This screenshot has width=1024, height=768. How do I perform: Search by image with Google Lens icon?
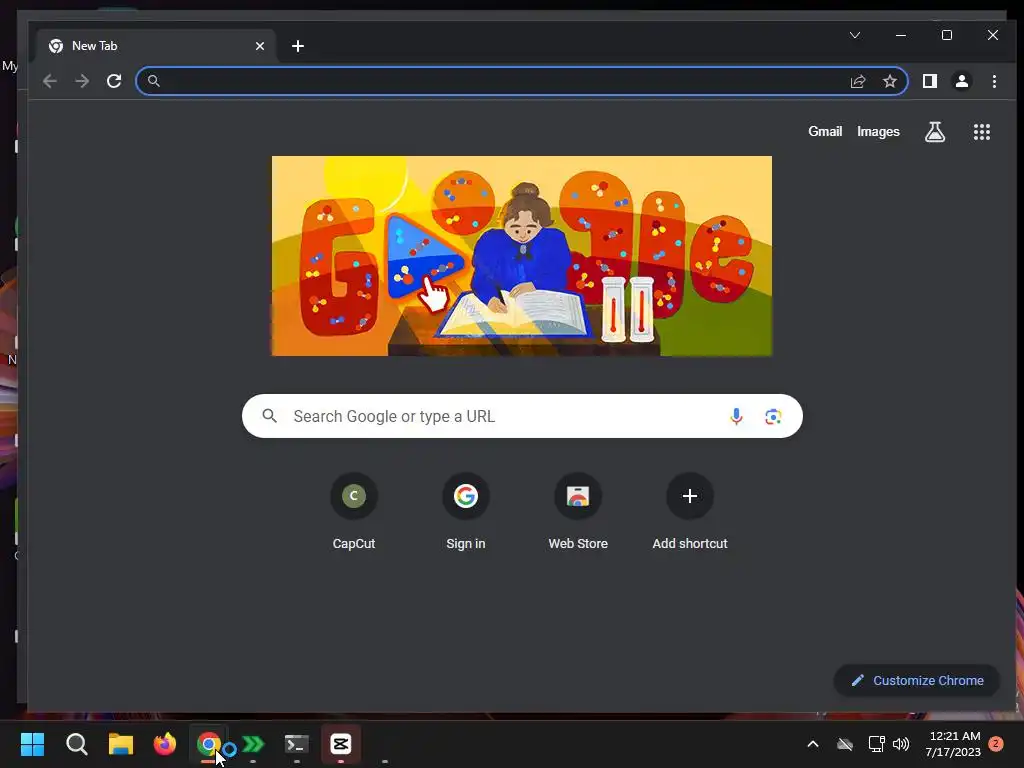[773, 417]
